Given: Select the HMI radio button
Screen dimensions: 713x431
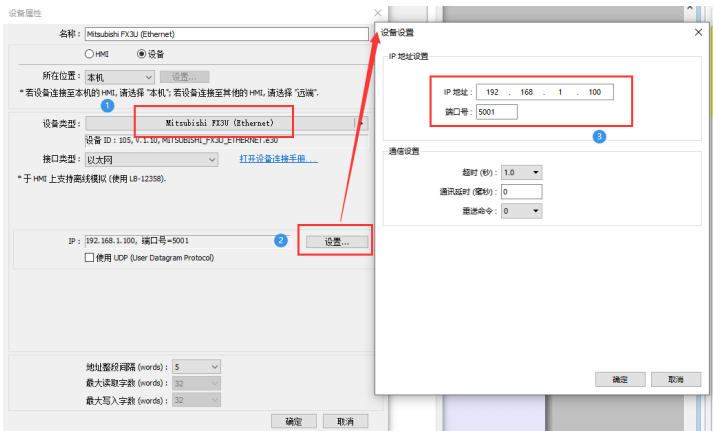Looking at the screenshot, I should coord(89,54).
